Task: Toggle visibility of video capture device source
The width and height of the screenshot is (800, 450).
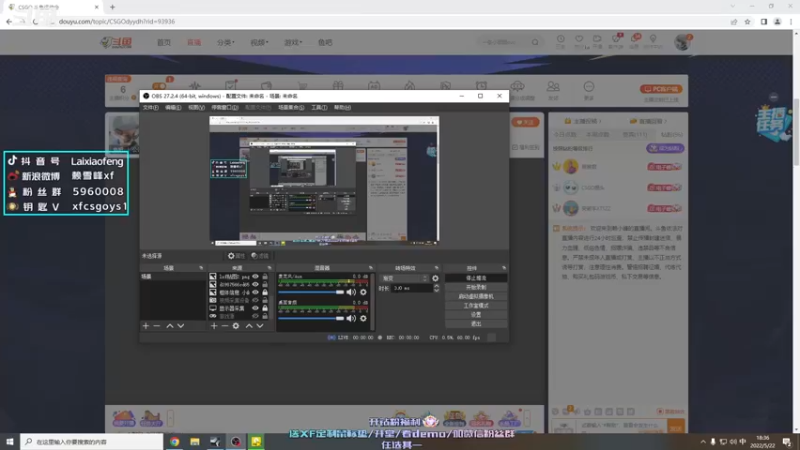Action: (x=255, y=301)
